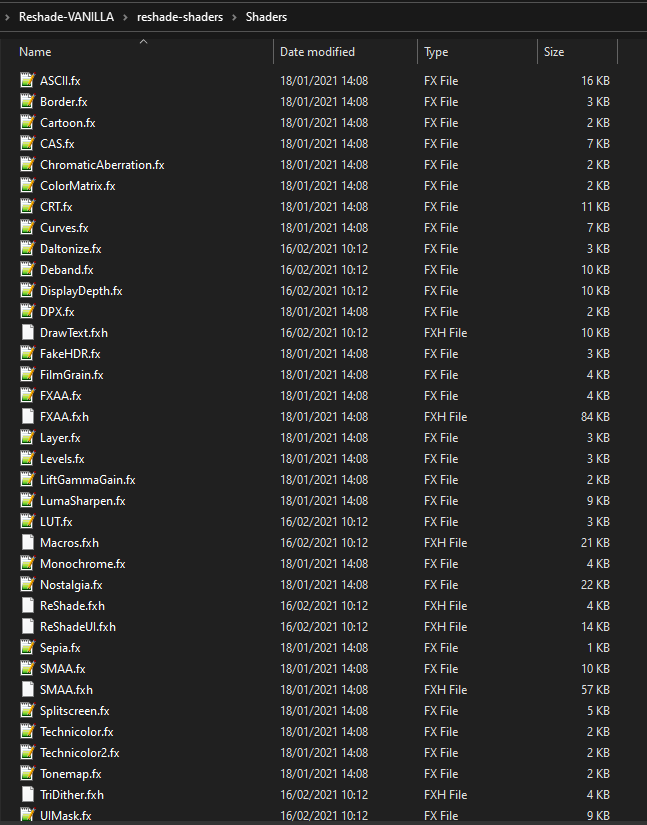This screenshot has width=647, height=825.
Task: Sort files by the Type column header
Action: pos(436,52)
